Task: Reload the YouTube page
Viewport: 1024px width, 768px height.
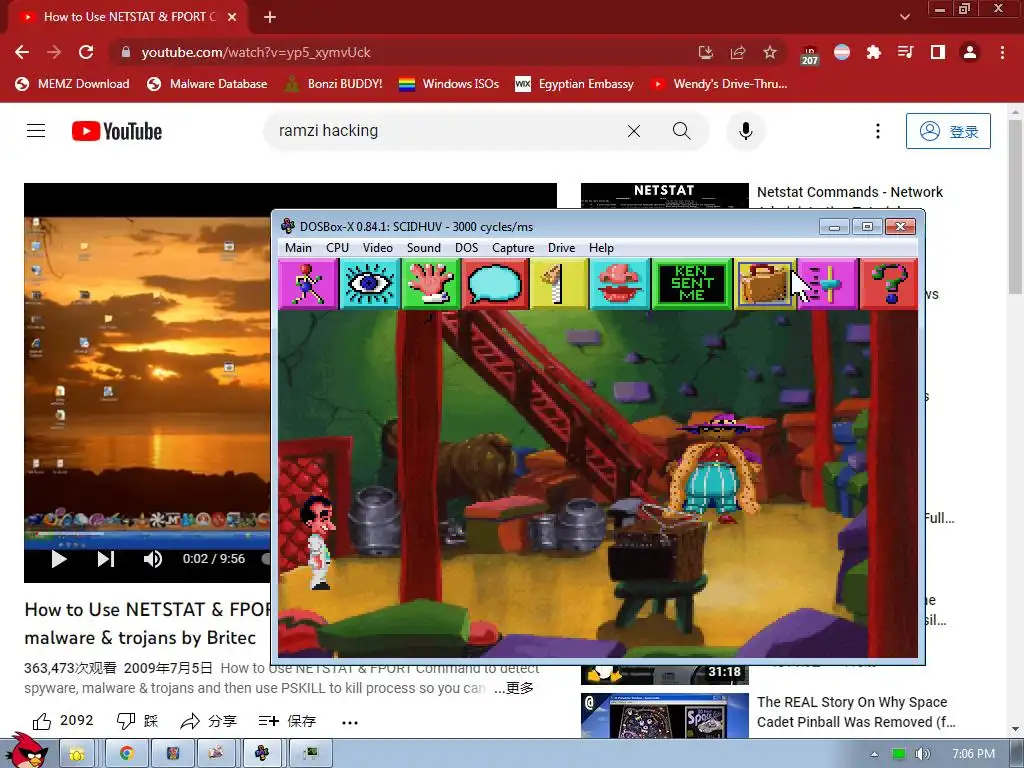Action: pos(86,52)
